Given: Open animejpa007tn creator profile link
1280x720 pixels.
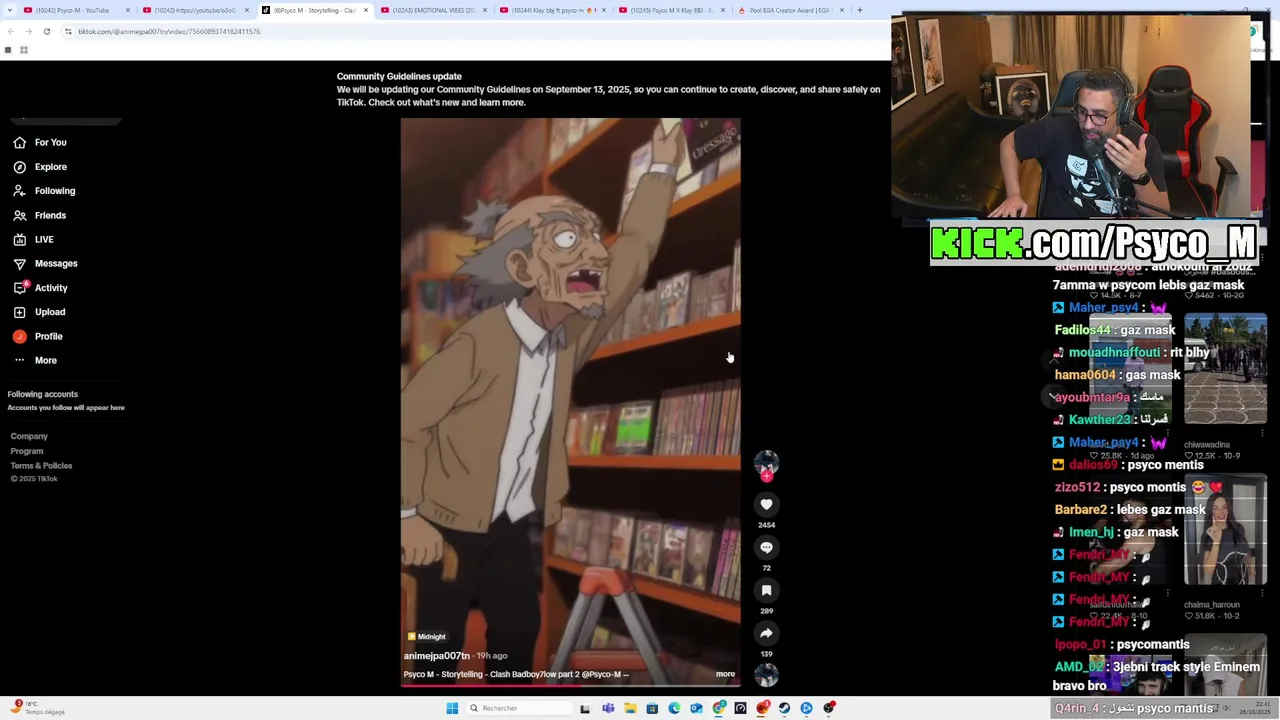Looking at the screenshot, I should pos(436,656).
